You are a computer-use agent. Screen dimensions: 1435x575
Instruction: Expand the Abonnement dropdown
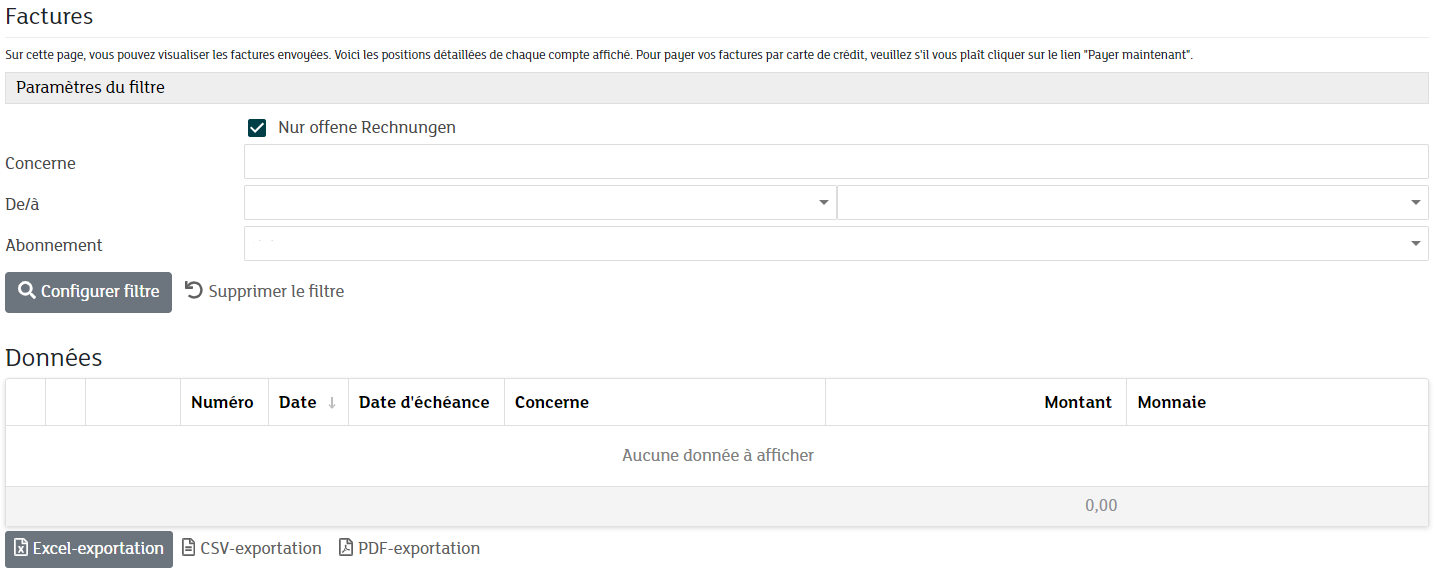point(1416,244)
